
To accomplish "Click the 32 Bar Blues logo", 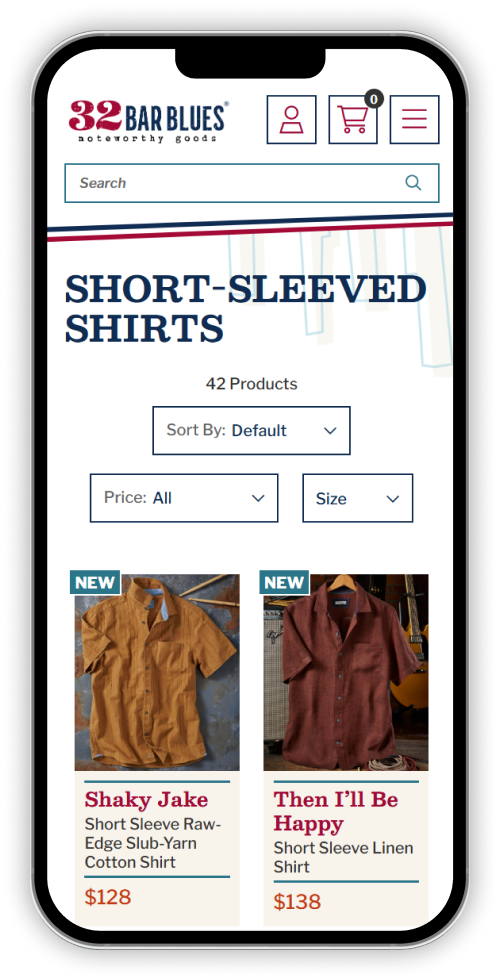I will (x=149, y=121).
